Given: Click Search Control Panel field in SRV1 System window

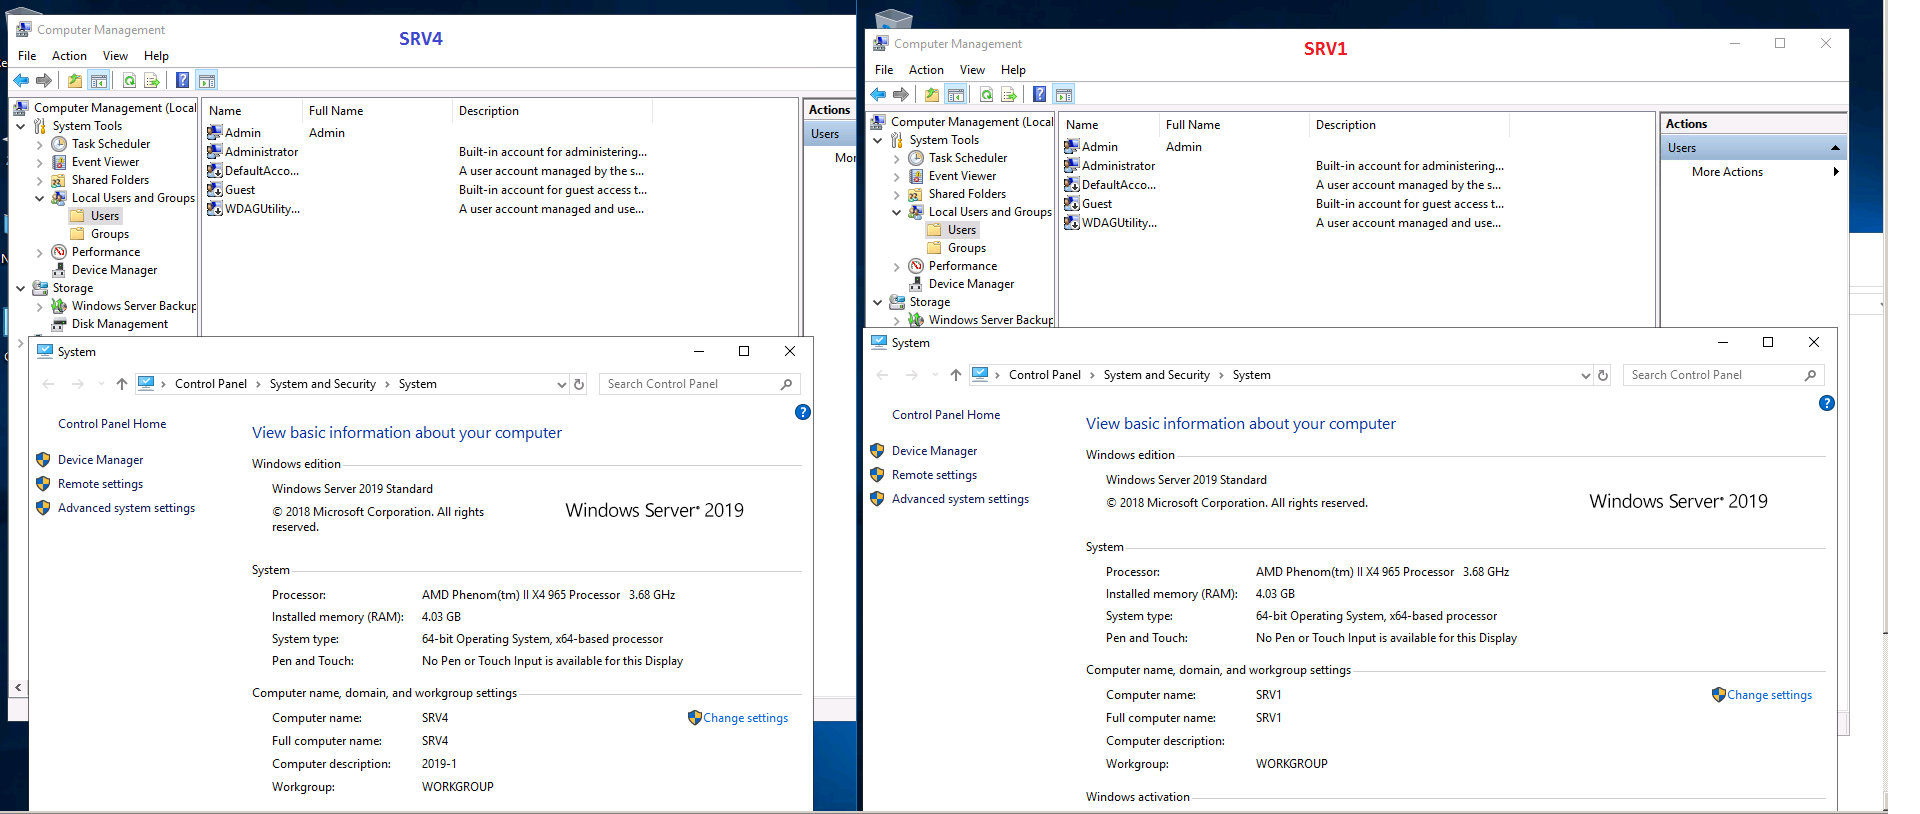Looking at the screenshot, I should [1723, 375].
